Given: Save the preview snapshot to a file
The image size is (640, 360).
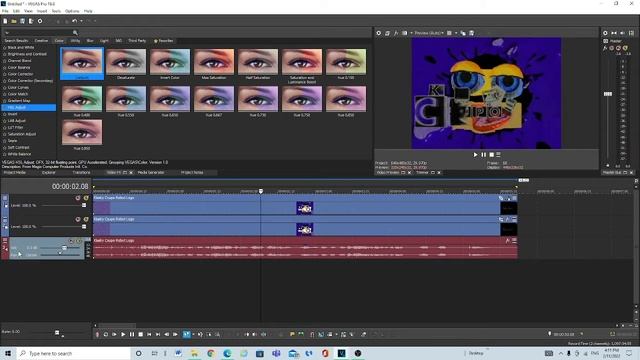Looking at the screenshot, I should [471, 33].
